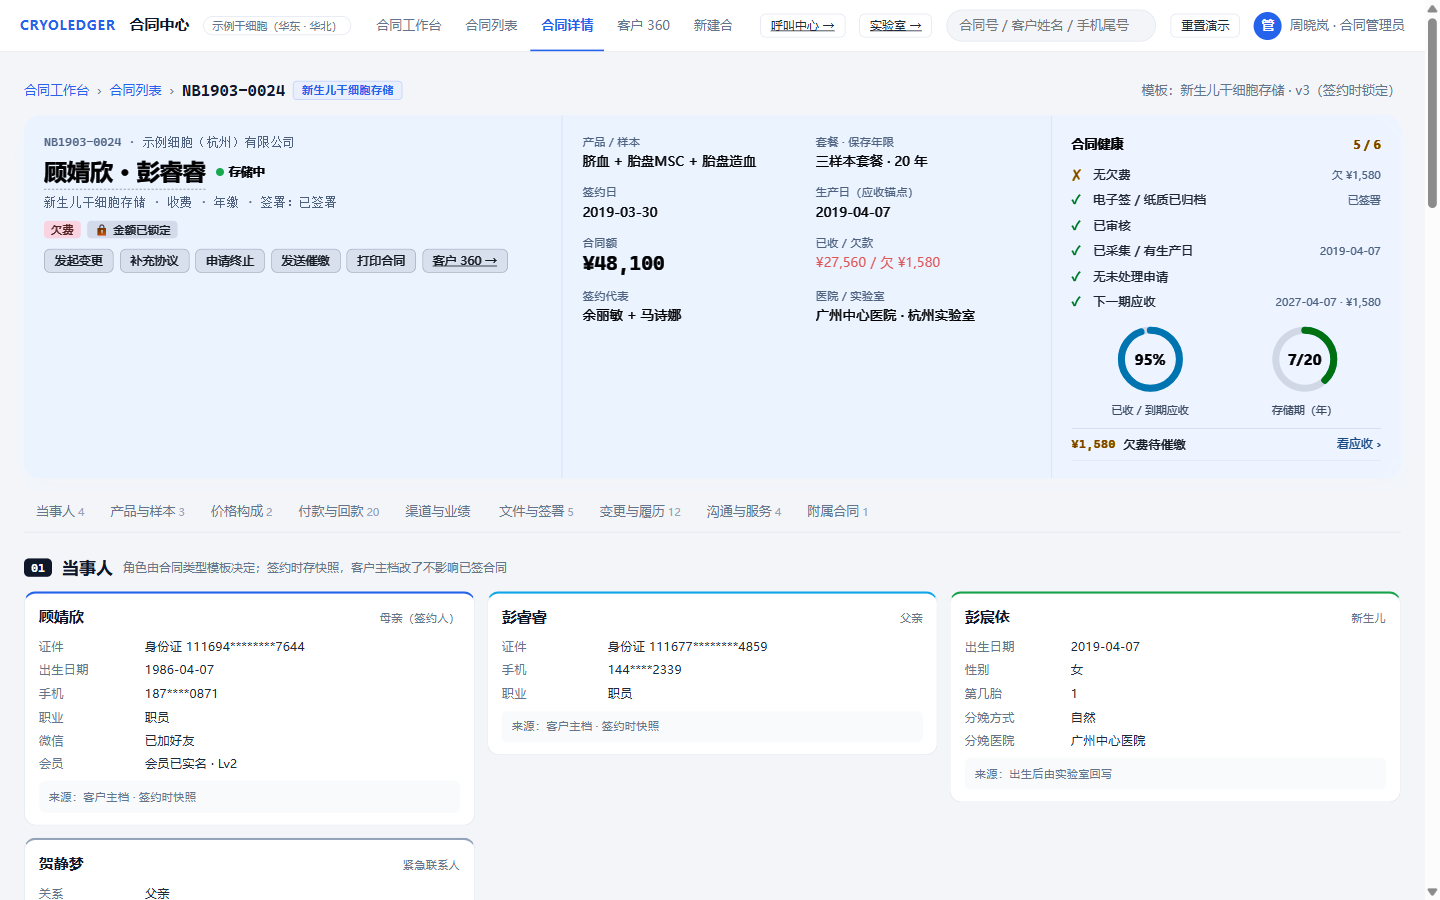Open the 文件与签署 tab

click(536, 511)
